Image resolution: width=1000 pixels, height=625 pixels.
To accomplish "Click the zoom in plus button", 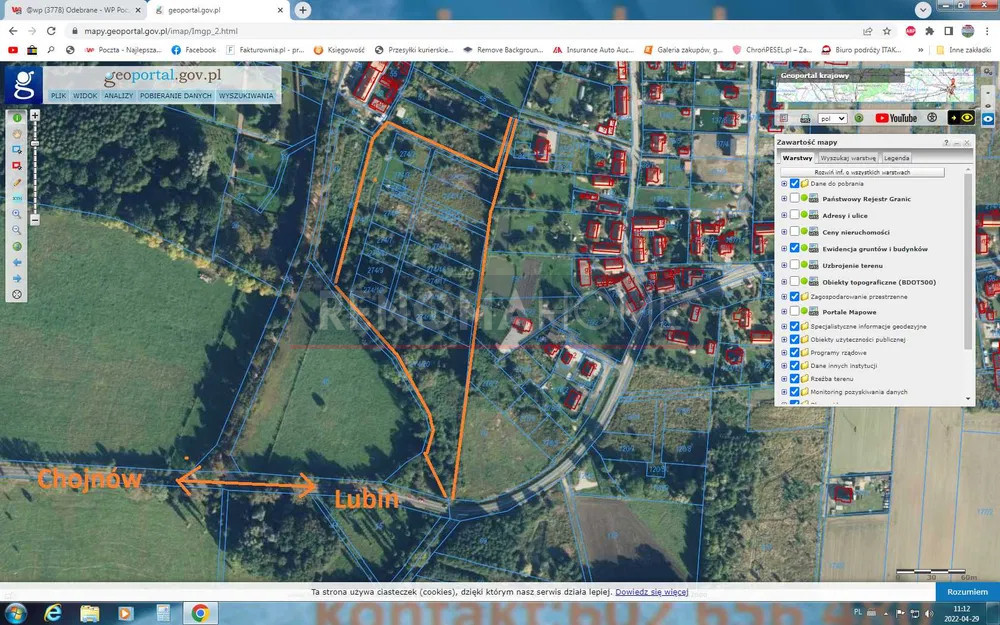I will 35,116.
